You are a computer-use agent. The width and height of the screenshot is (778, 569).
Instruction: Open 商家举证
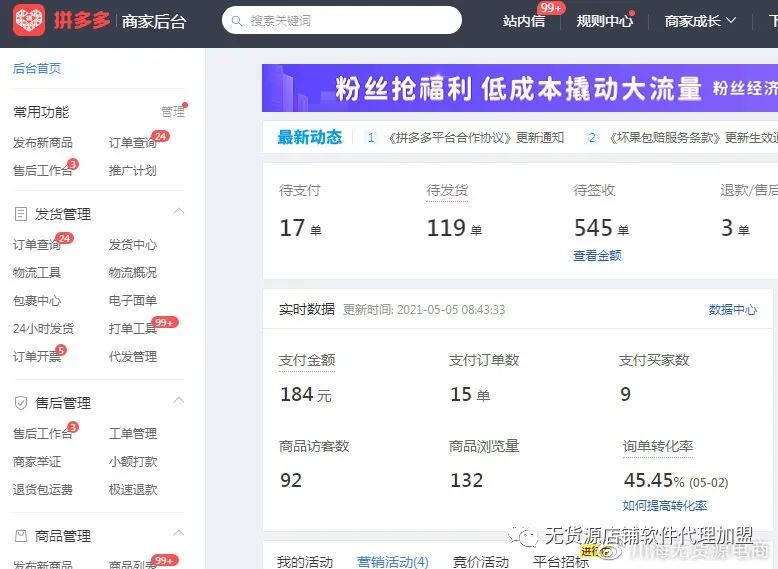[37, 462]
